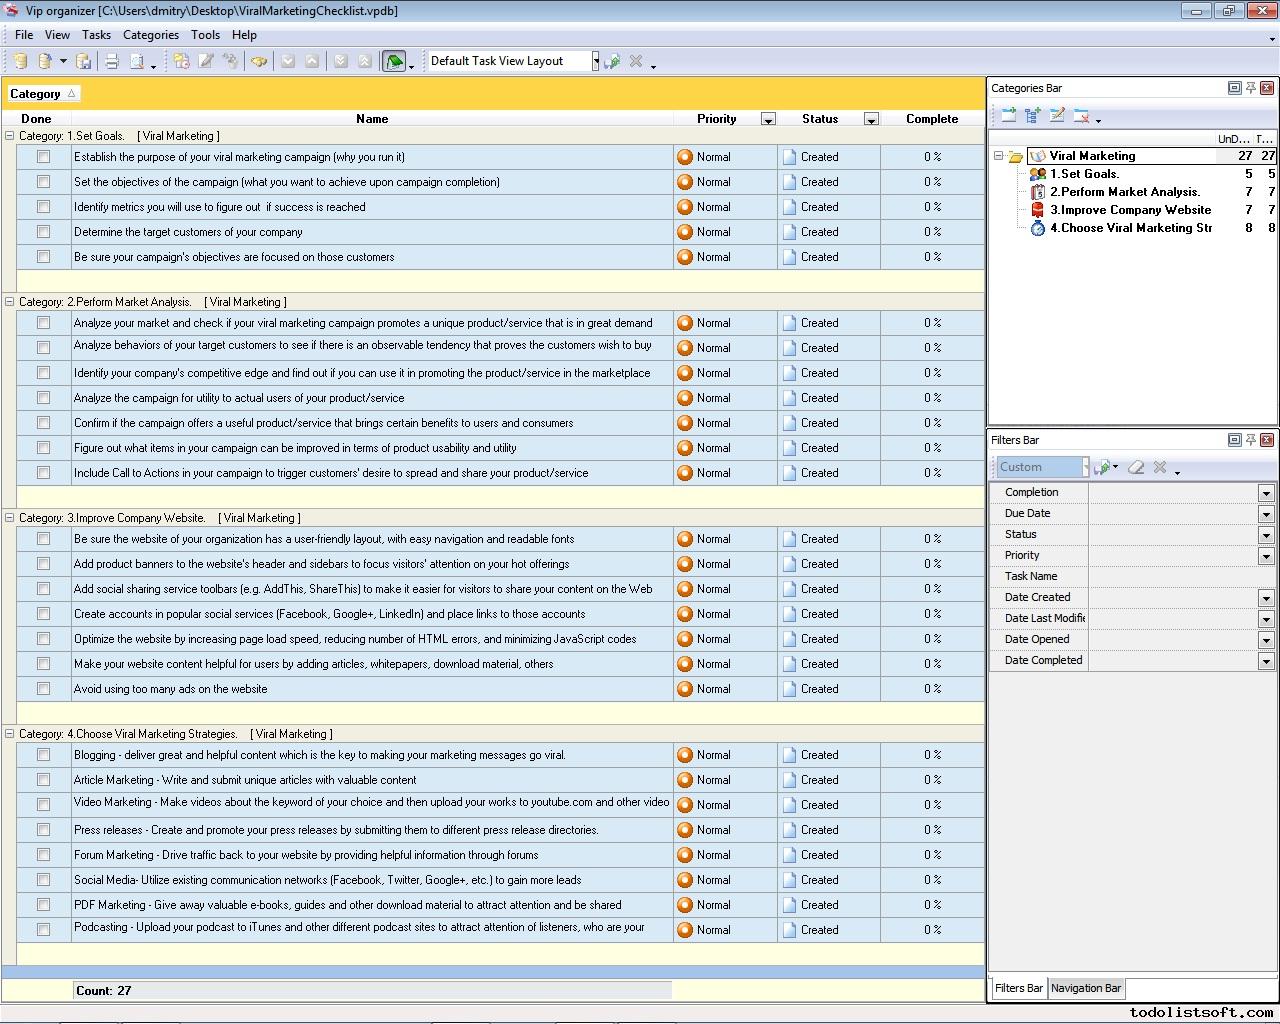Collapse the '2.Perform Market Analysis' category group
This screenshot has height=1024, width=1280.
[x=10, y=302]
